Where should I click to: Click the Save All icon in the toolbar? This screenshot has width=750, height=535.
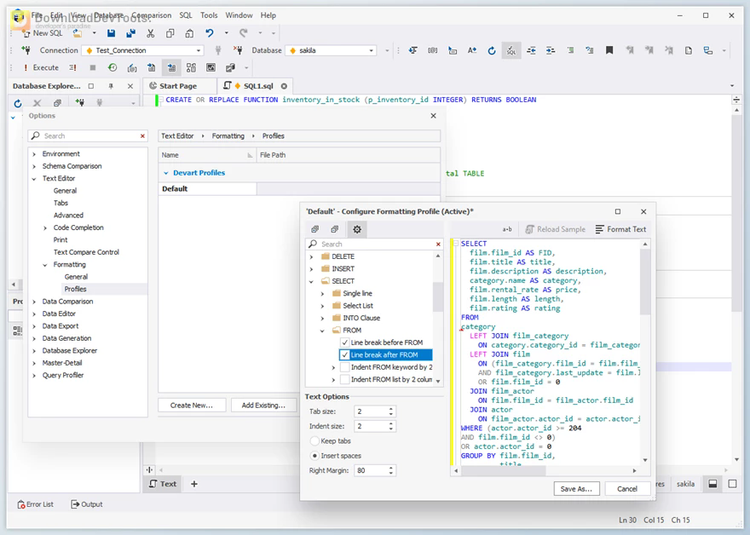coord(131,33)
